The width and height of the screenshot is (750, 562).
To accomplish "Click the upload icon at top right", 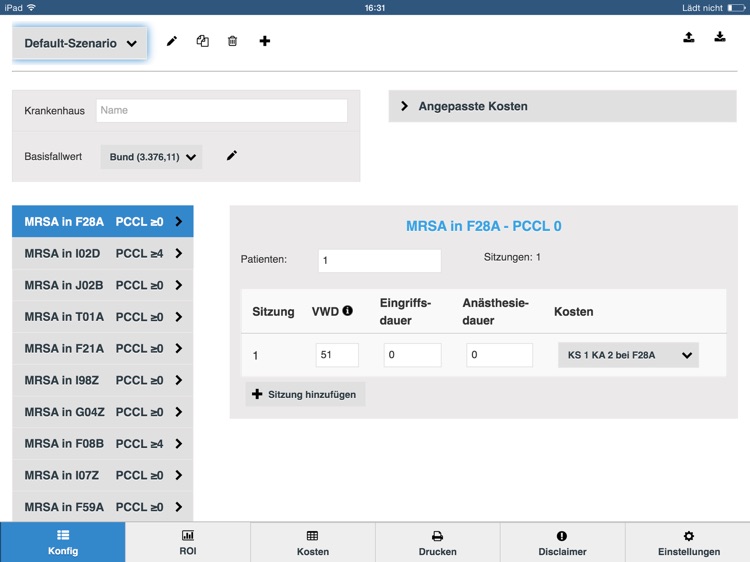I will [689, 37].
